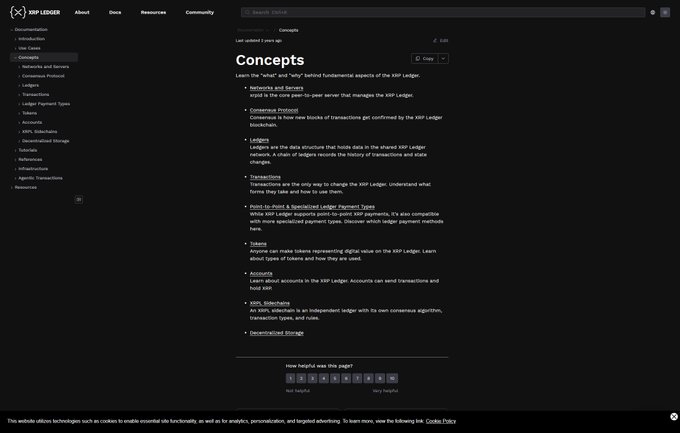Expand Ledgers in the sidebar
Viewport: 680px width, 433px height.
click(x=30, y=85)
